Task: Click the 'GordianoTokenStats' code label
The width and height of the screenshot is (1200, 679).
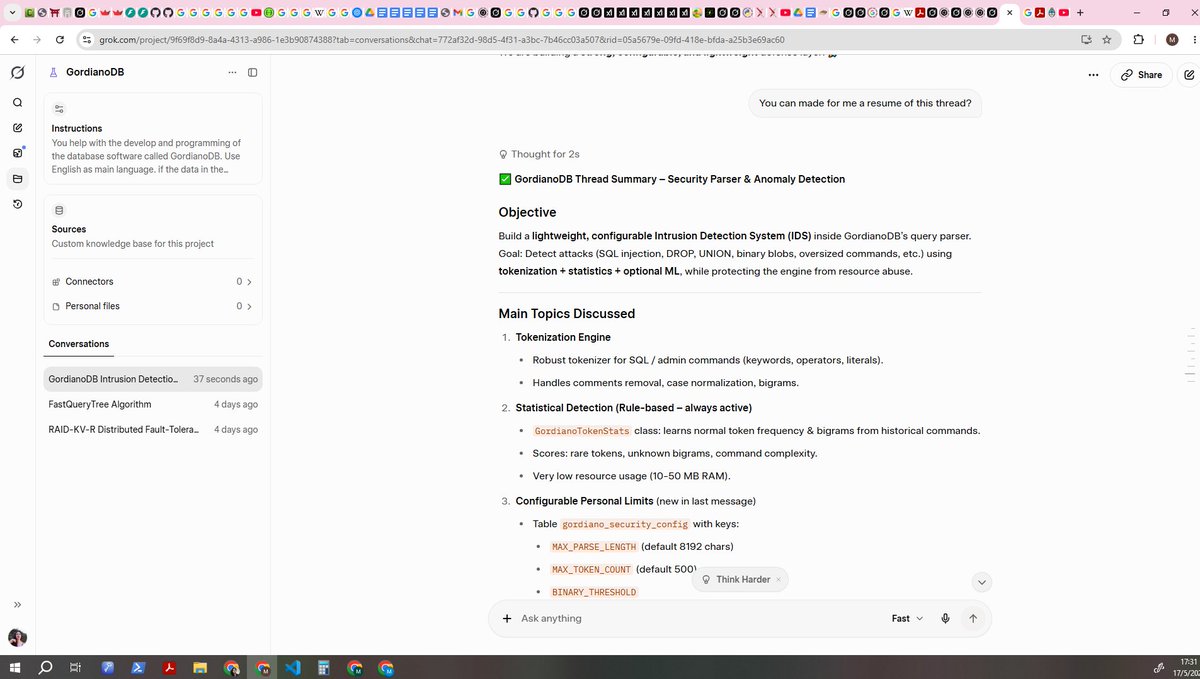Action: pos(582,431)
